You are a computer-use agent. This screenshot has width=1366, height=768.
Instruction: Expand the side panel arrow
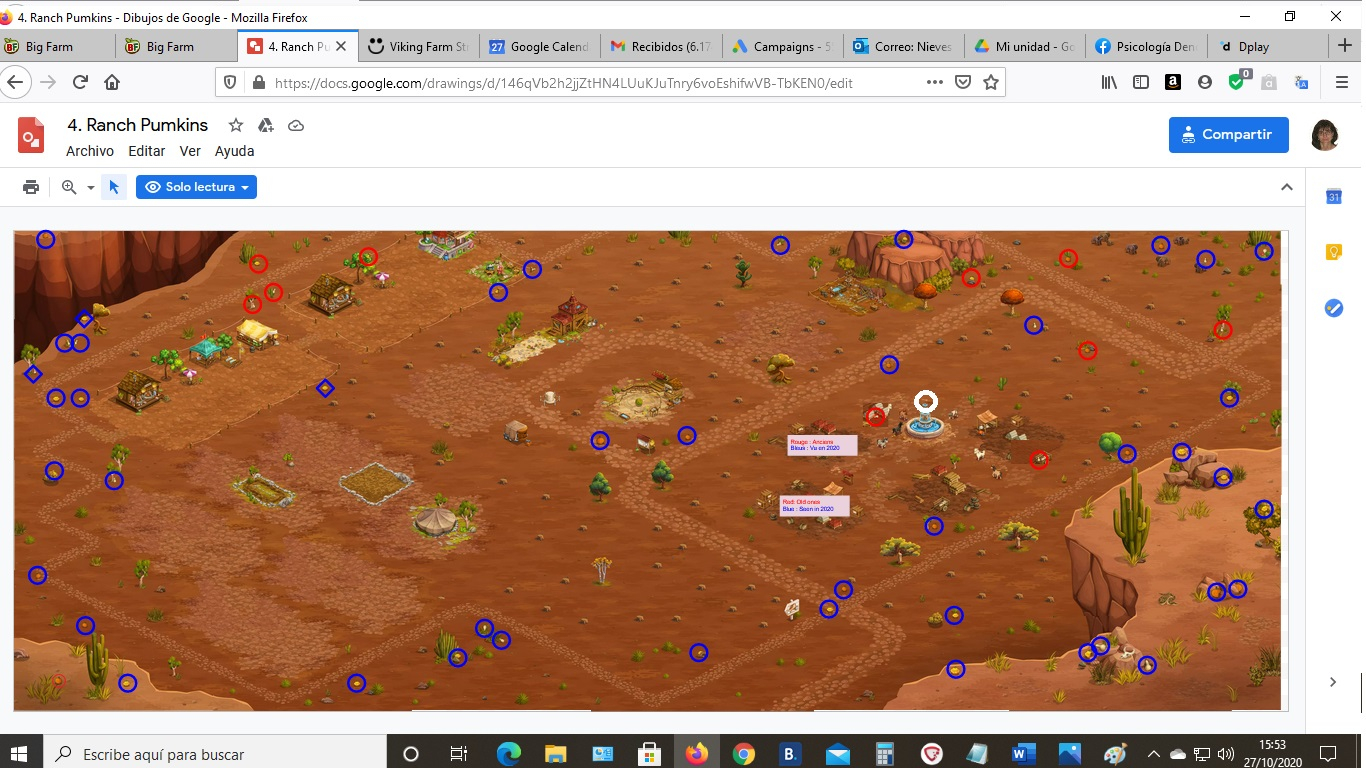pyautogui.click(x=1333, y=682)
